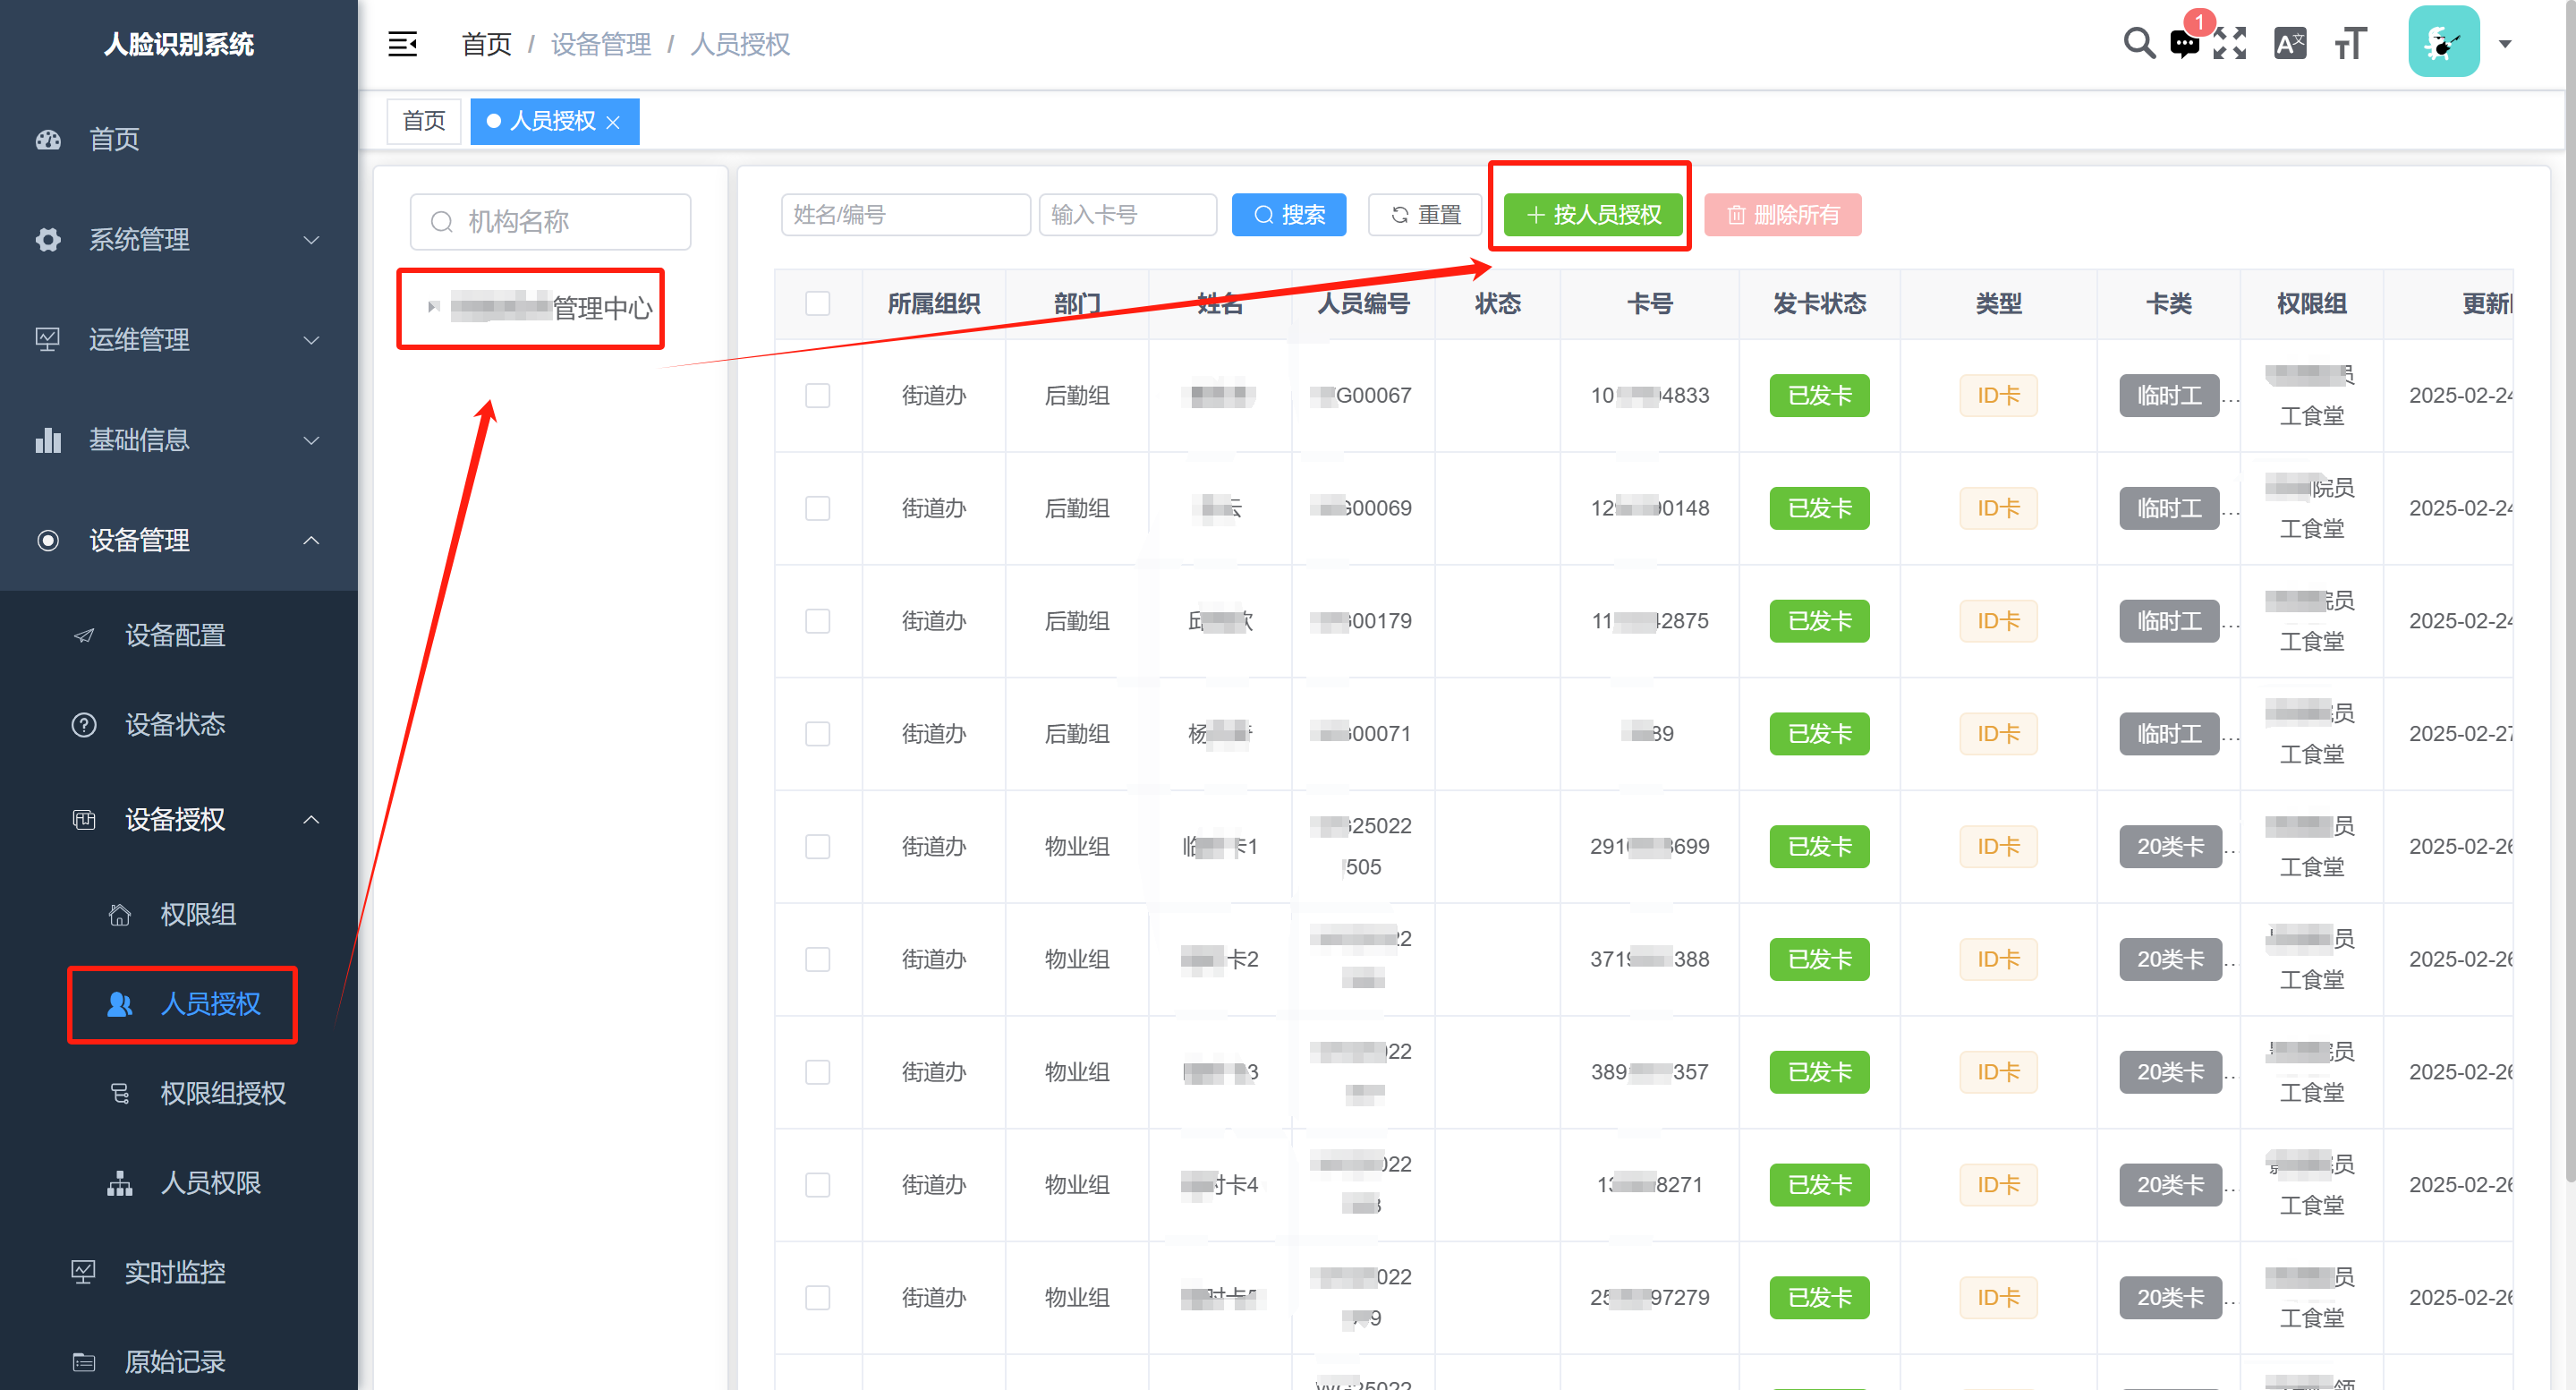Check the row with card number ending 8271
The width and height of the screenshot is (2576, 1390).
(817, 1186)
